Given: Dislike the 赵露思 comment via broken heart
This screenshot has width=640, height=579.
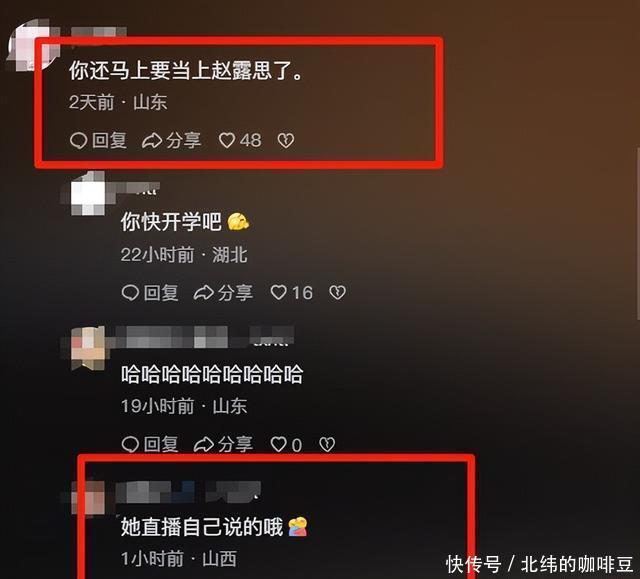Looking at the screenshot, I should (x=286, y=141).
